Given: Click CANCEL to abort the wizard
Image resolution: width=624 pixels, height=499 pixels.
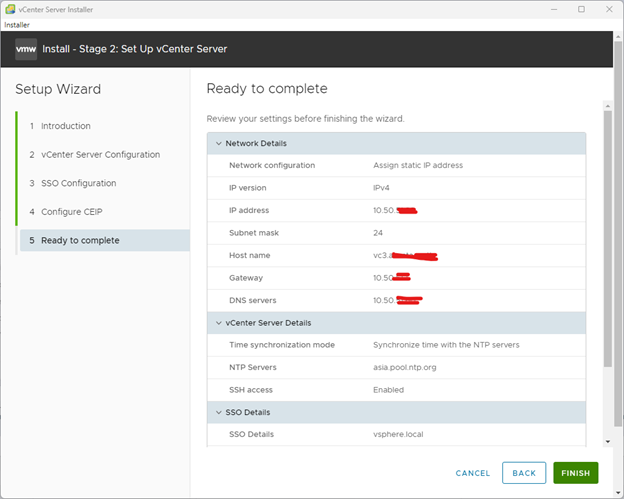Looking at the screenshot, I should pyautogui.click(x=472, y=473).
